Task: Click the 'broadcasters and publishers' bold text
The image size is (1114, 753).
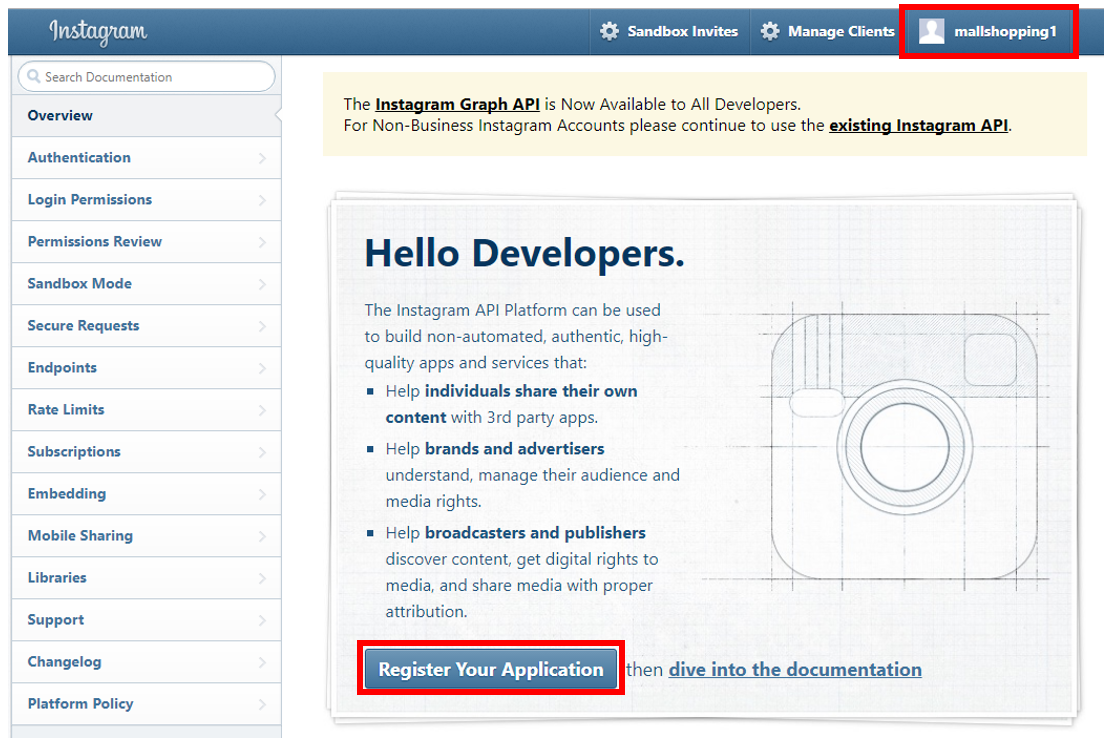Action: (x=535, y=533)
